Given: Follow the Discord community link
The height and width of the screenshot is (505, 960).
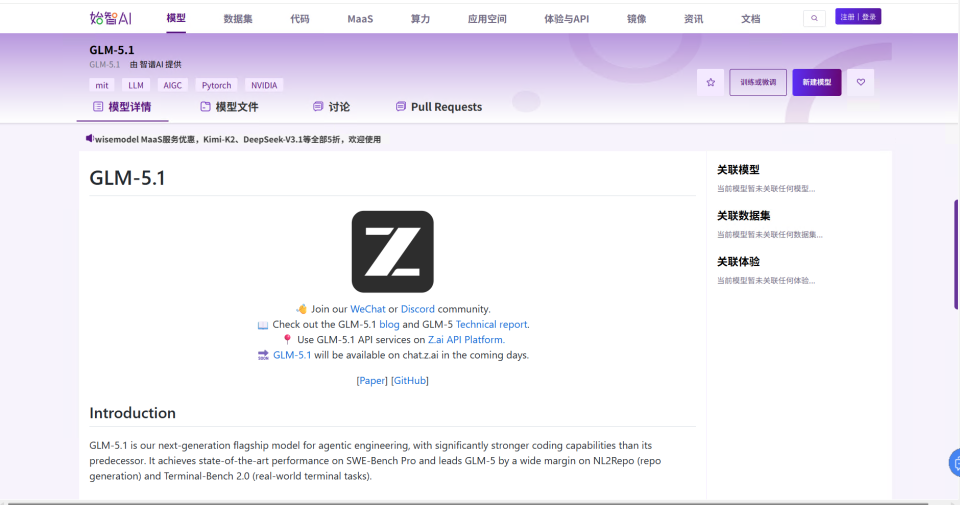Looking at the screenshot, I should [x=418, y=309].
